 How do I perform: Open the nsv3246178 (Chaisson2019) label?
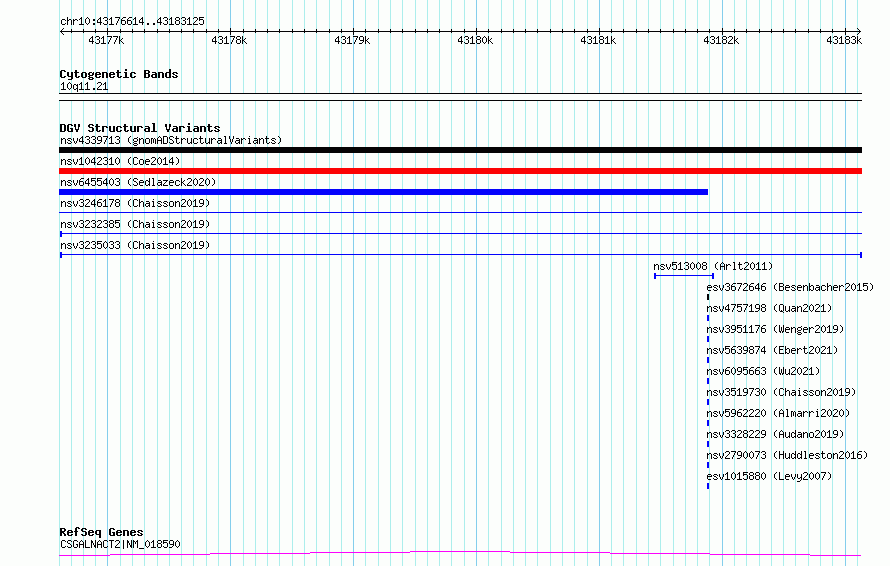pyautogui.click(x=135, y=203)
